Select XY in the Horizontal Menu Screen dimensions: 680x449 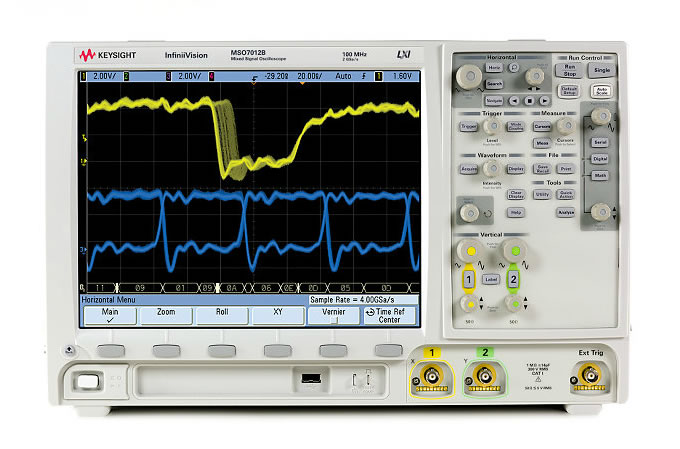click(276, 316)
